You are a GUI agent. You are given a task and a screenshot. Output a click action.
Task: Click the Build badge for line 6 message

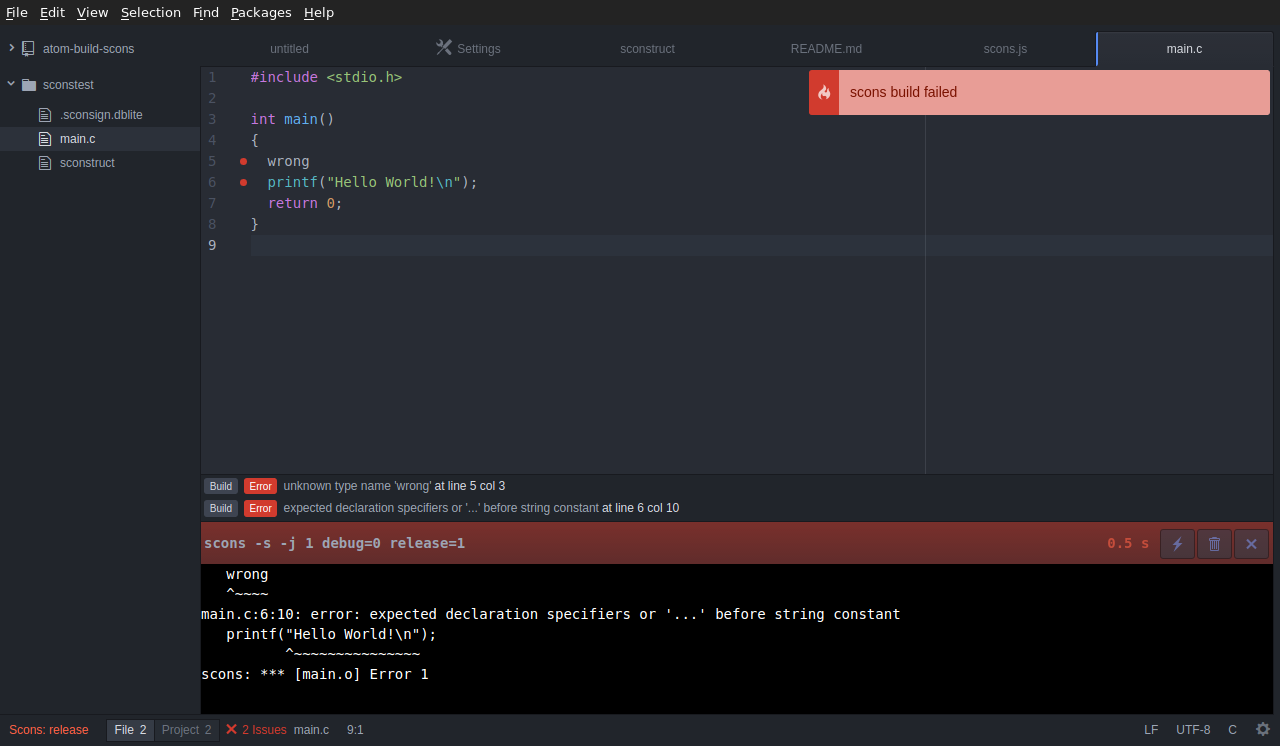pyautogui.click(x=221, y=508)
